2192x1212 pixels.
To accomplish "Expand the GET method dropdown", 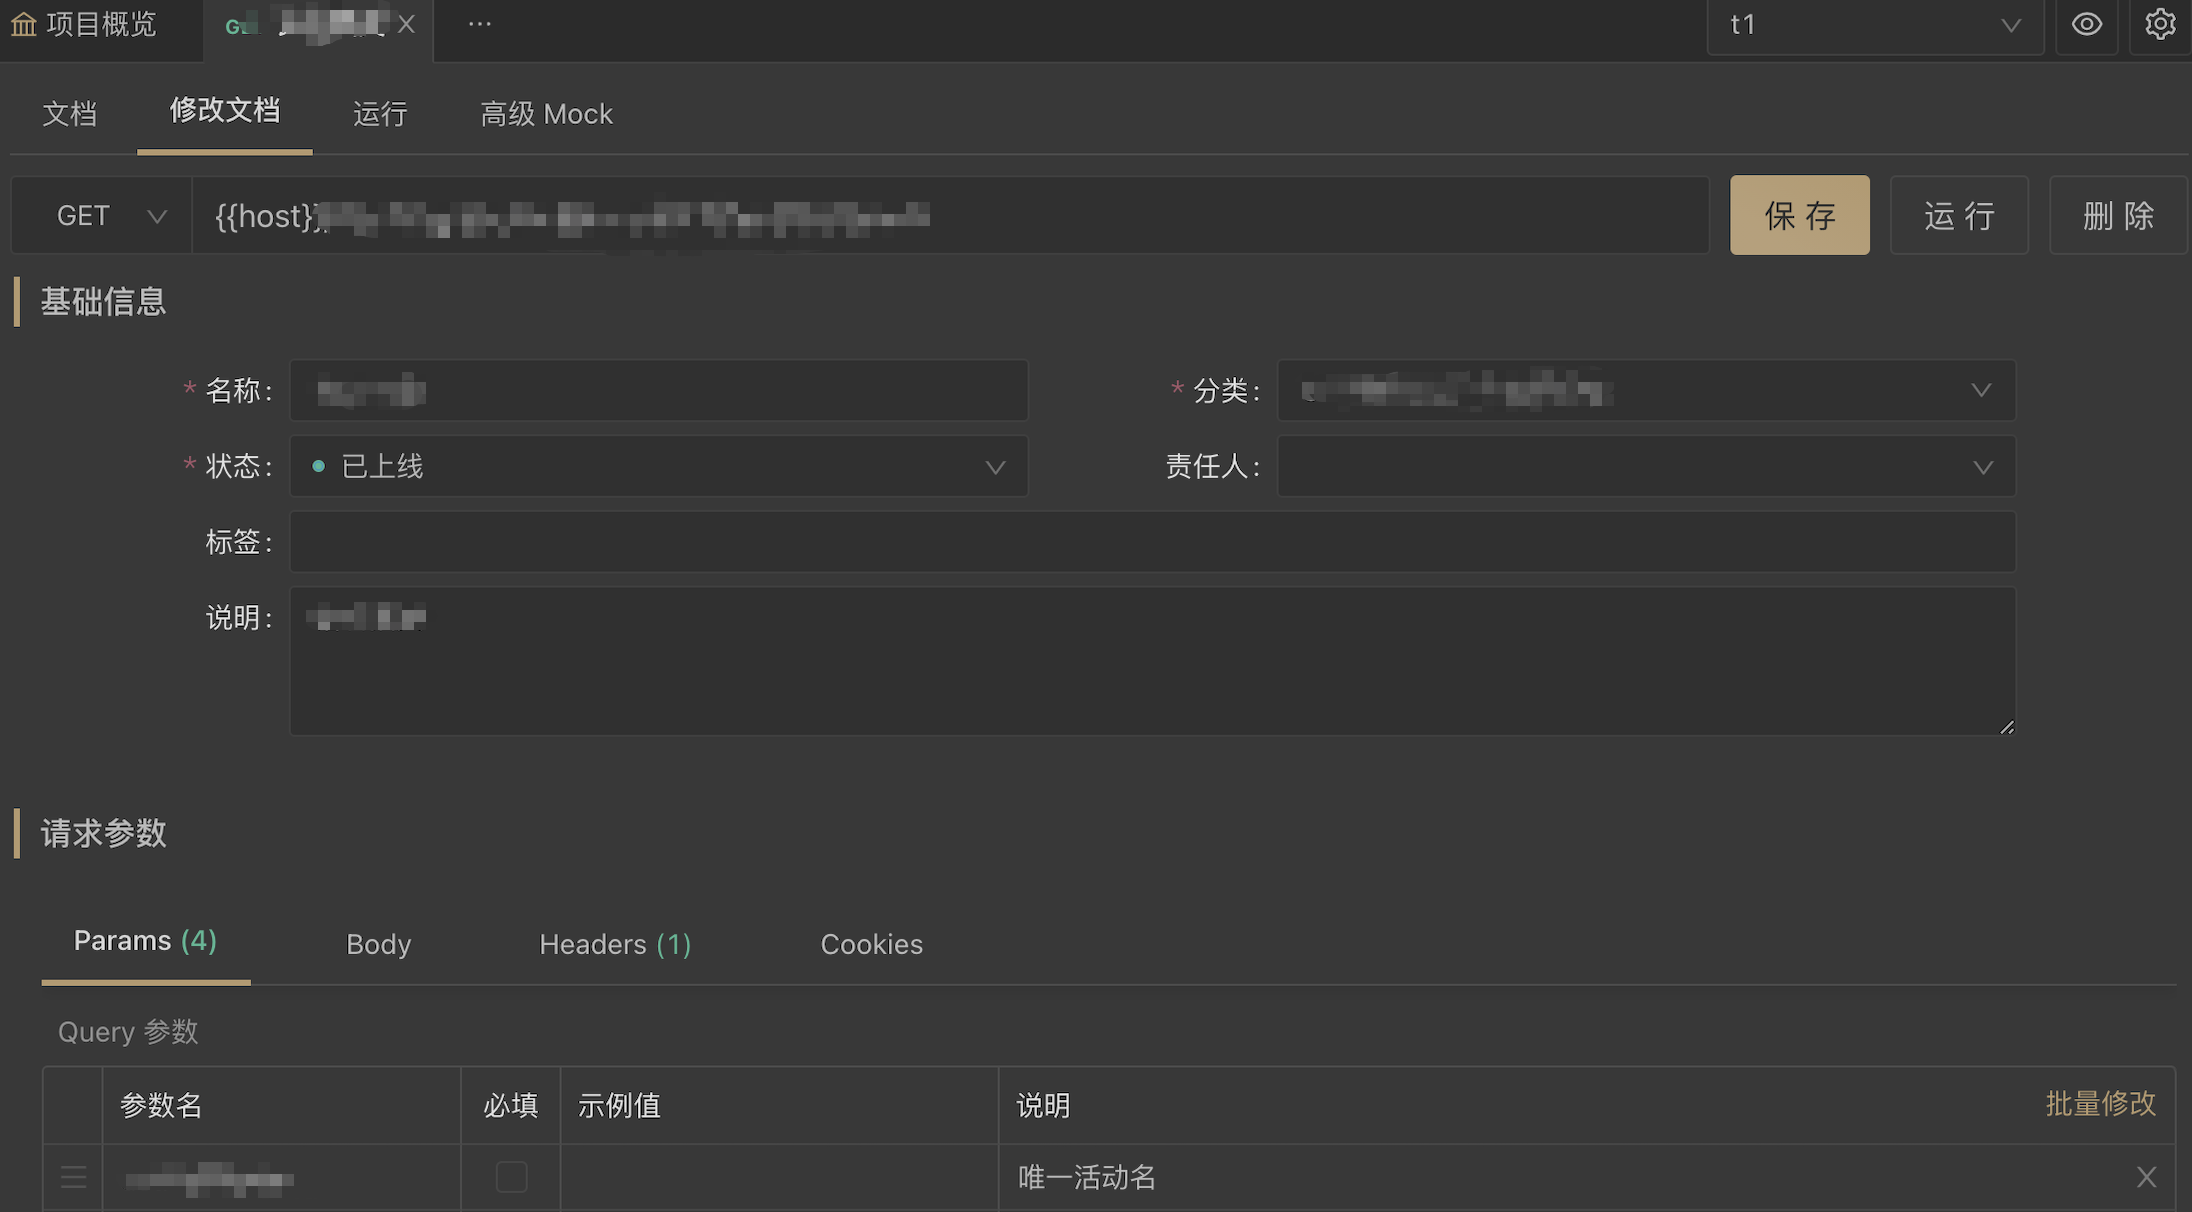I will (110, 216).
